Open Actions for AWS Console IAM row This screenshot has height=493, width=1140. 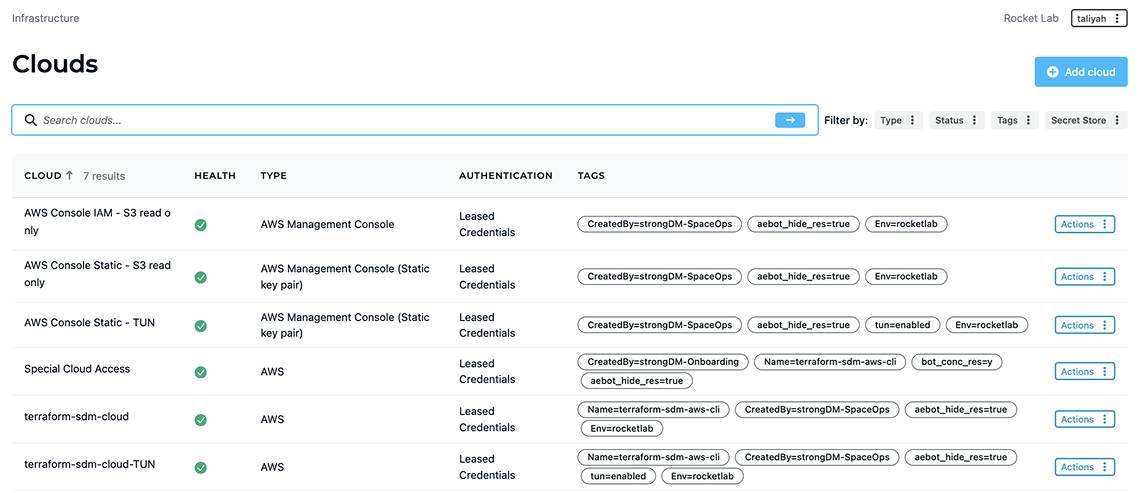1085,224
